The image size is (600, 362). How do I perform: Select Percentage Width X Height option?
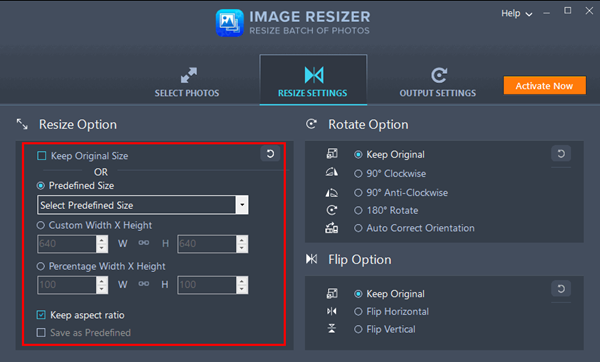click(x=41, y=266)
